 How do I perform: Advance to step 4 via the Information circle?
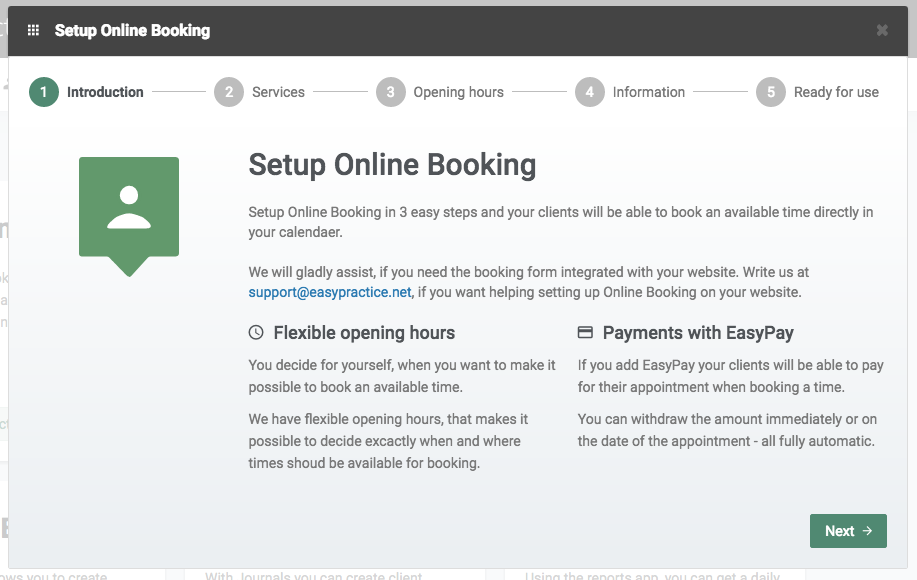pyautogui.click(x=590, y=92)
